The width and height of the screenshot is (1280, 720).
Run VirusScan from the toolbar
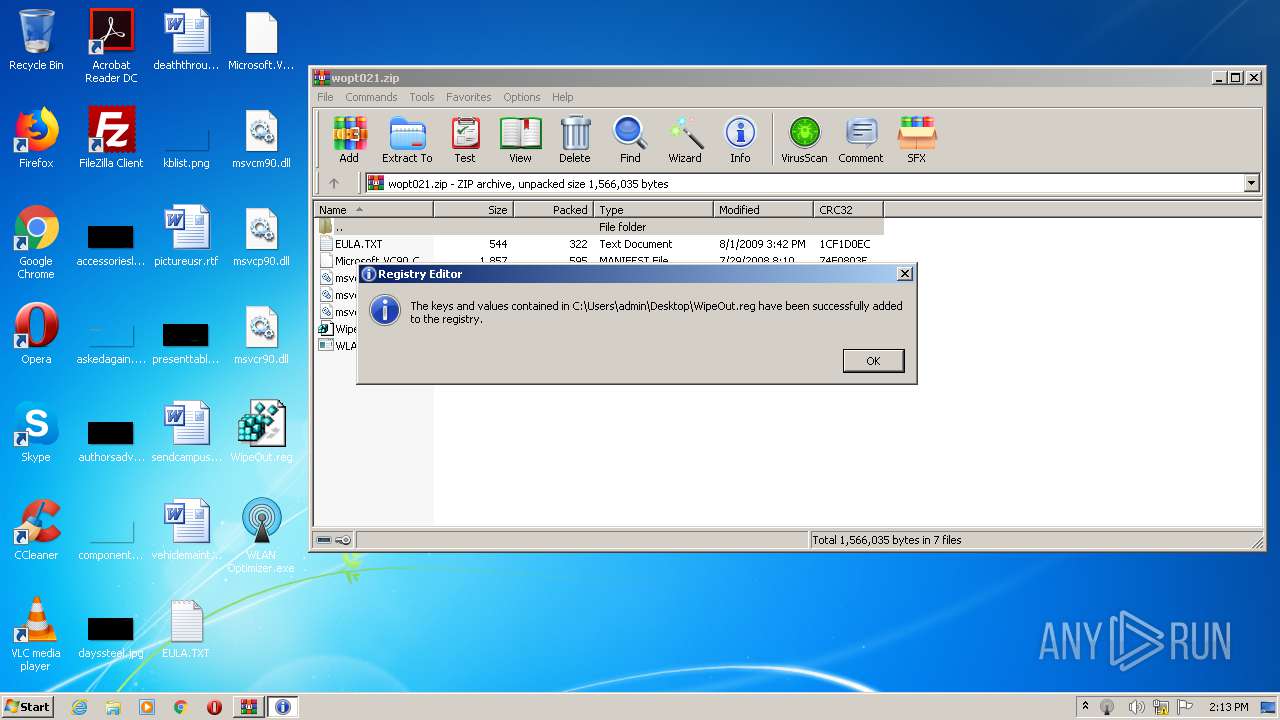(804, 139)
